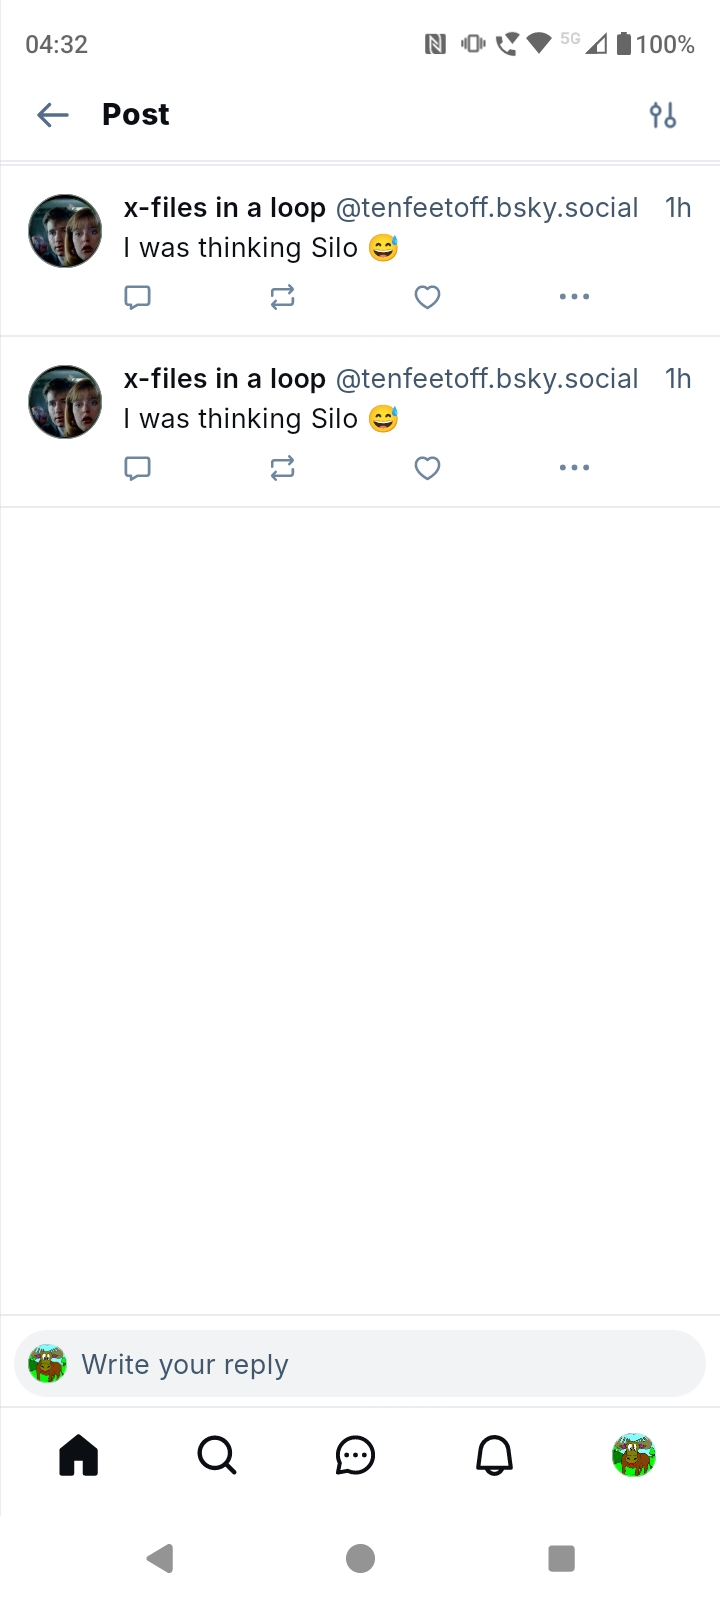The width and height of the screenshot is (720, 1600).
Task: Open x-files in a loop profile name on first post
Action: [225, 208]
